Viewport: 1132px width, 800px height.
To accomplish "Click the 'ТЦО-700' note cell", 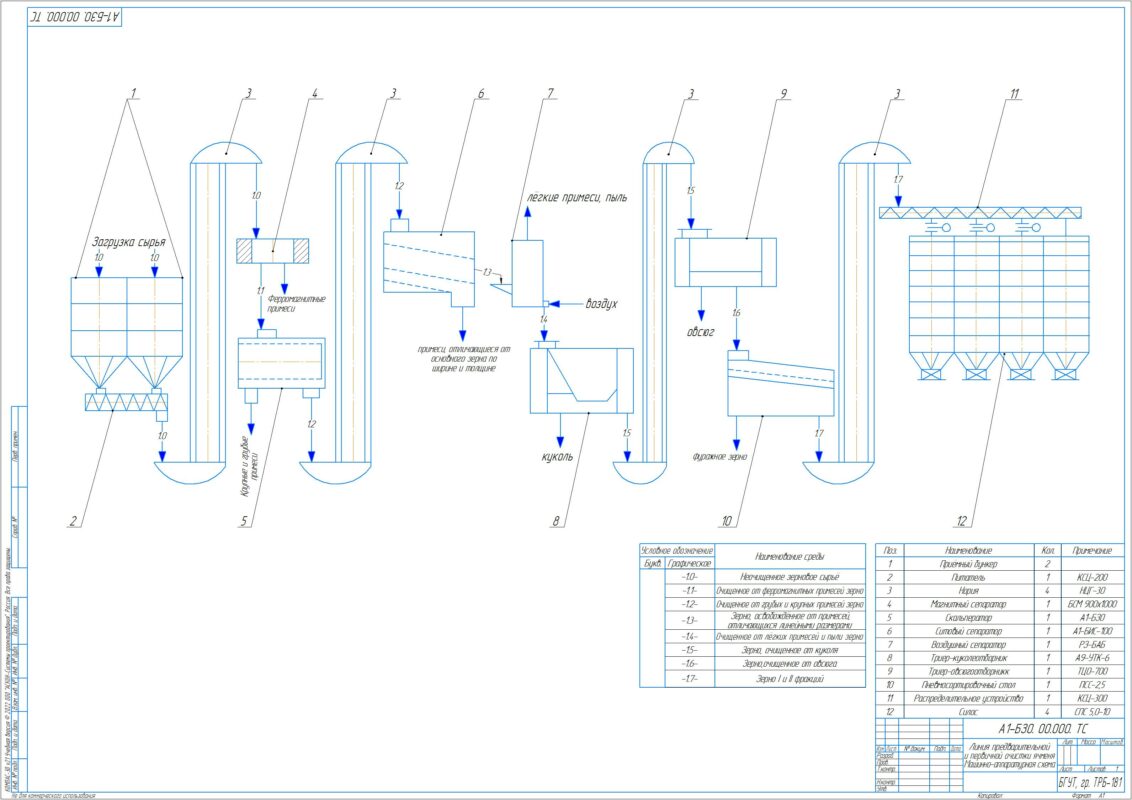I will [1093, 671].
